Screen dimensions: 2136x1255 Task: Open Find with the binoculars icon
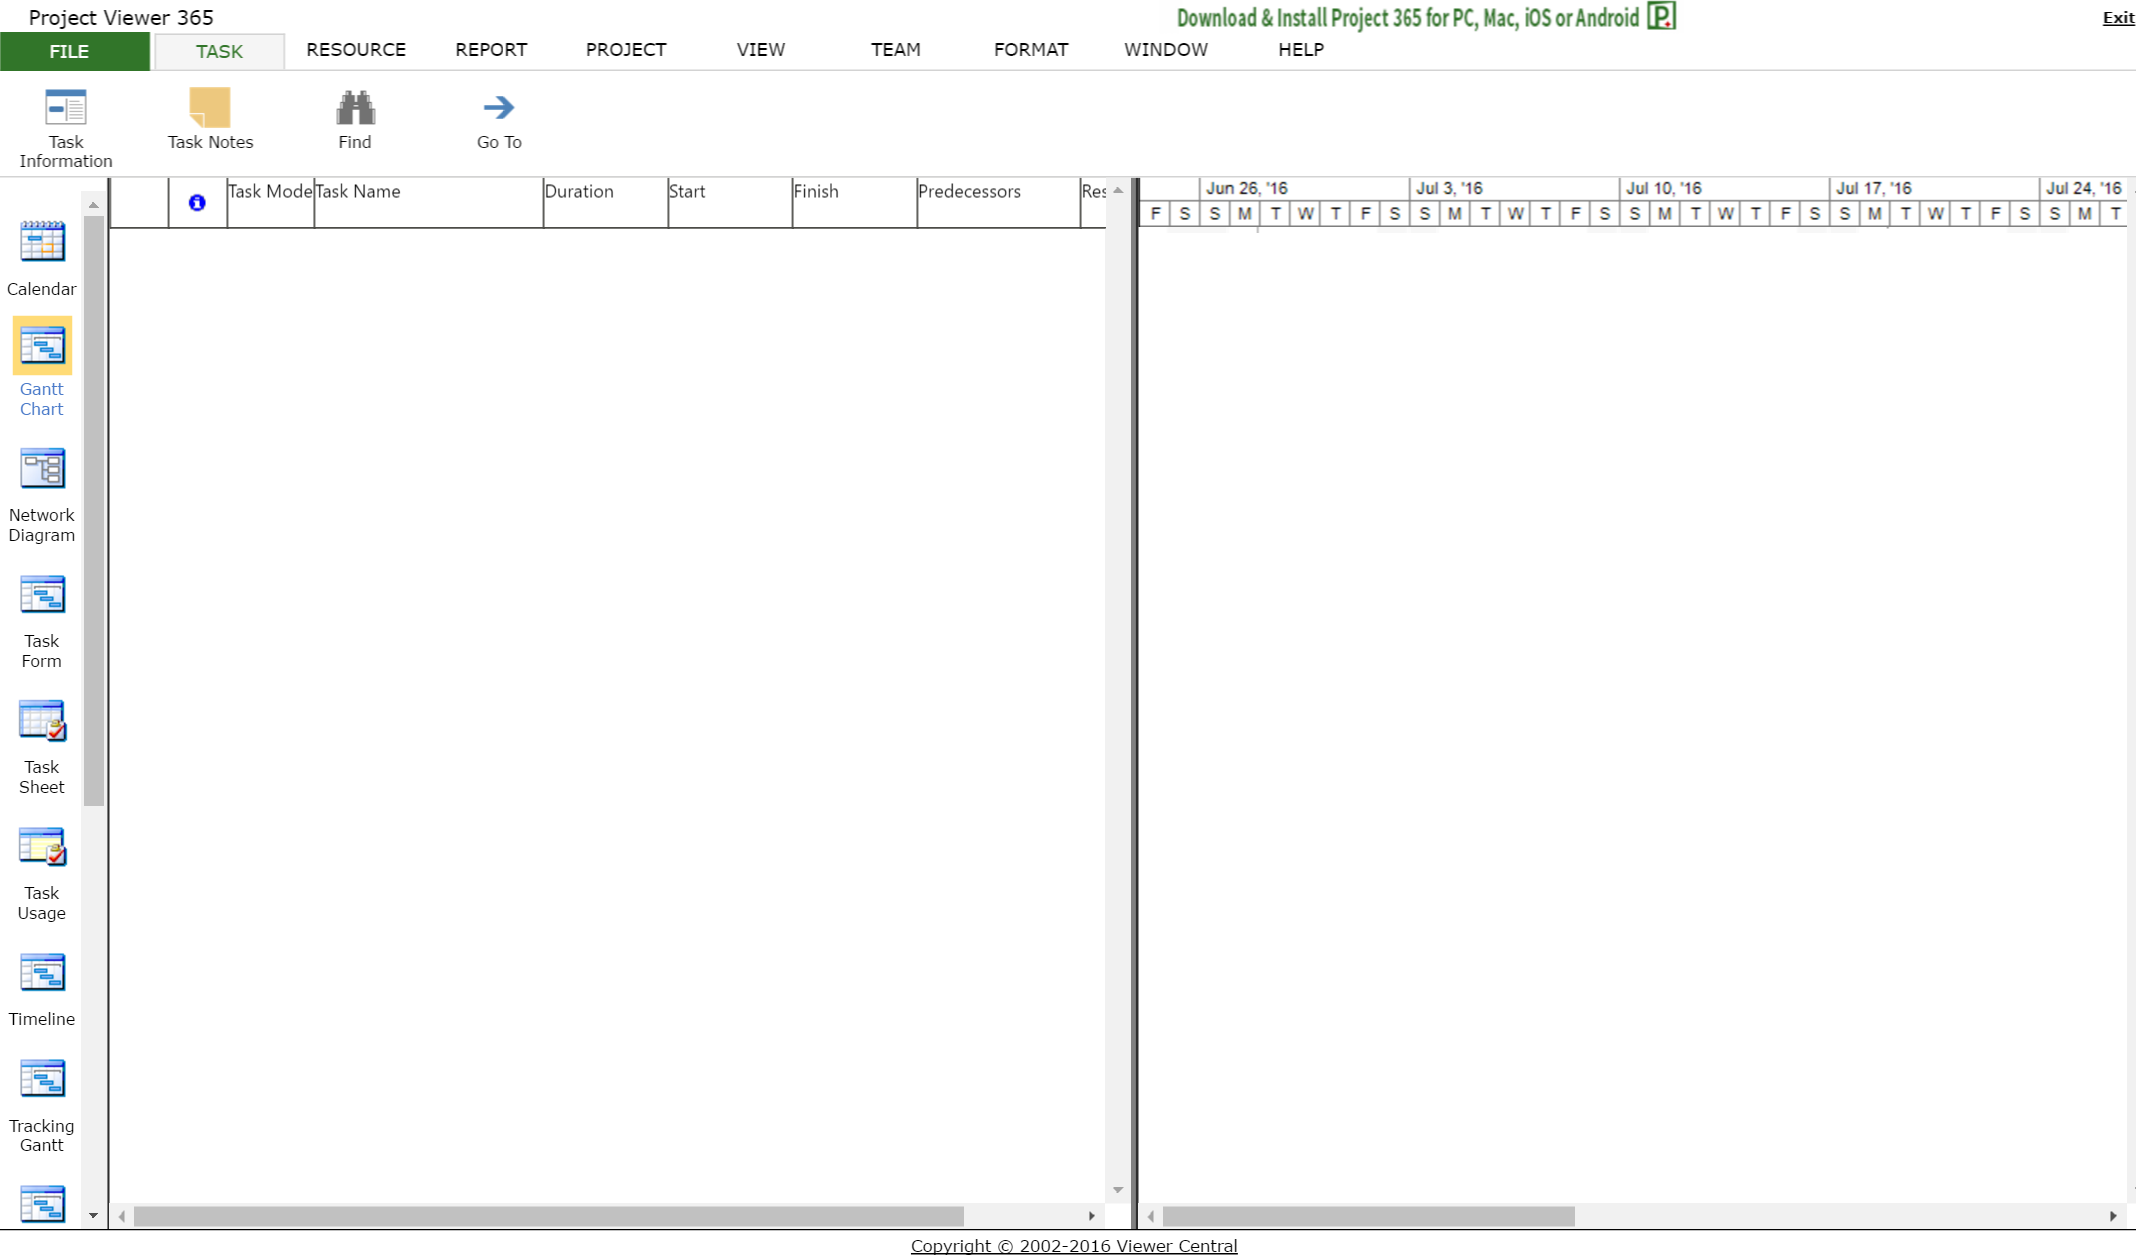[x=355, y=108]
